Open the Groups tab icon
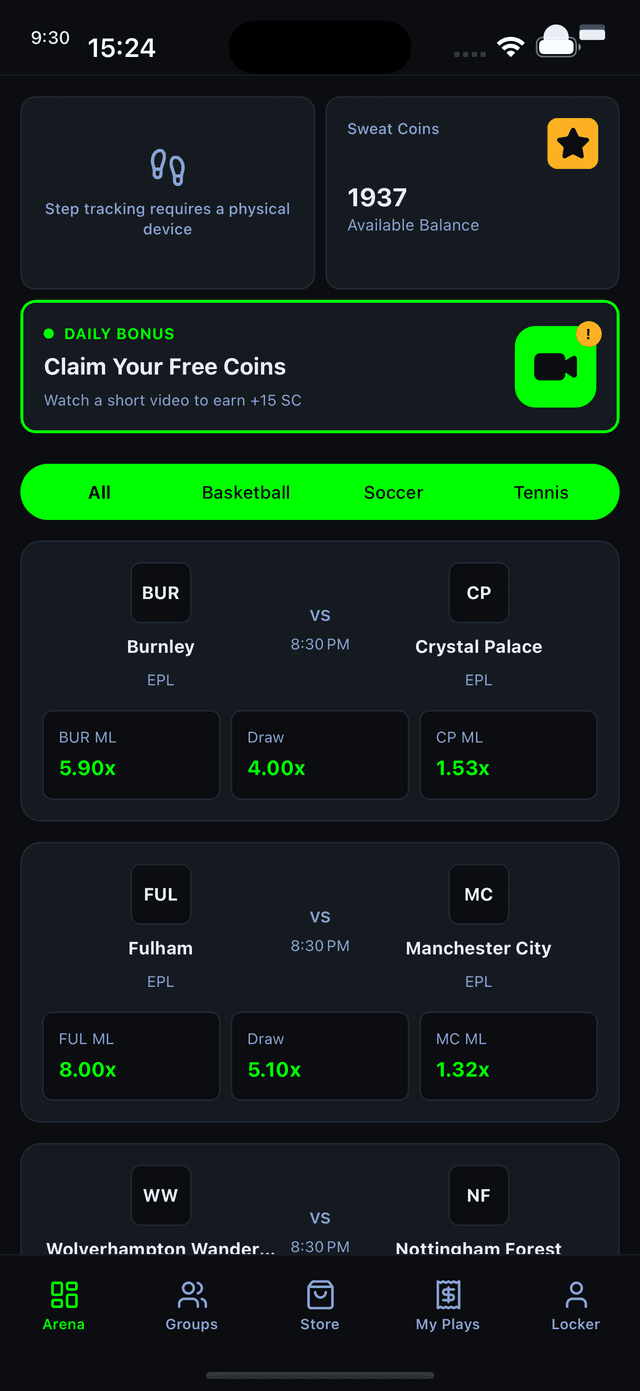 (191, 1296)
